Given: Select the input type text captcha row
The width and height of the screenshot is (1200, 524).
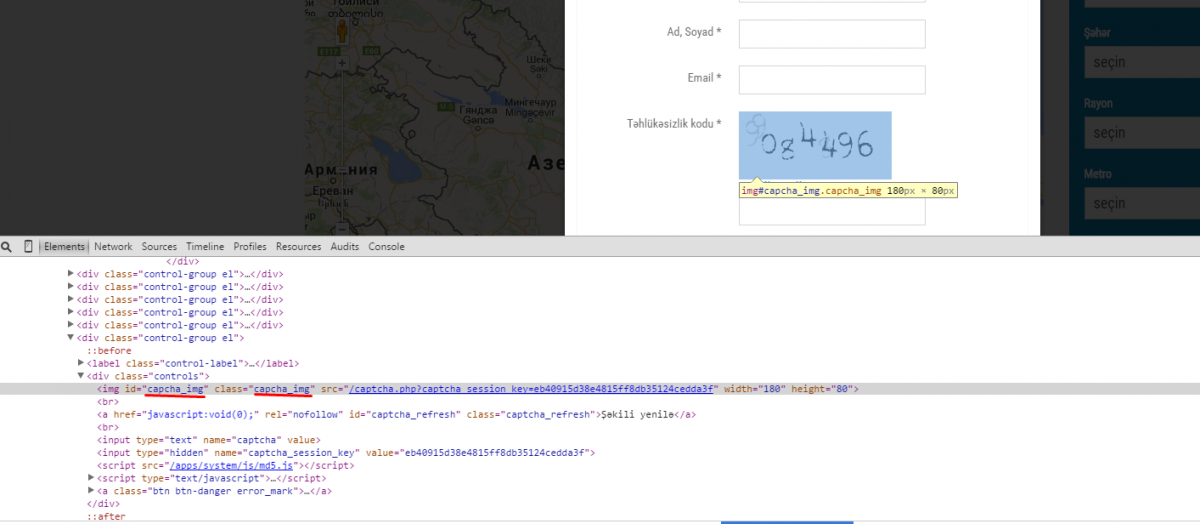Looking at the screenshot, I should pyautogui.click(x=208, y=440).
